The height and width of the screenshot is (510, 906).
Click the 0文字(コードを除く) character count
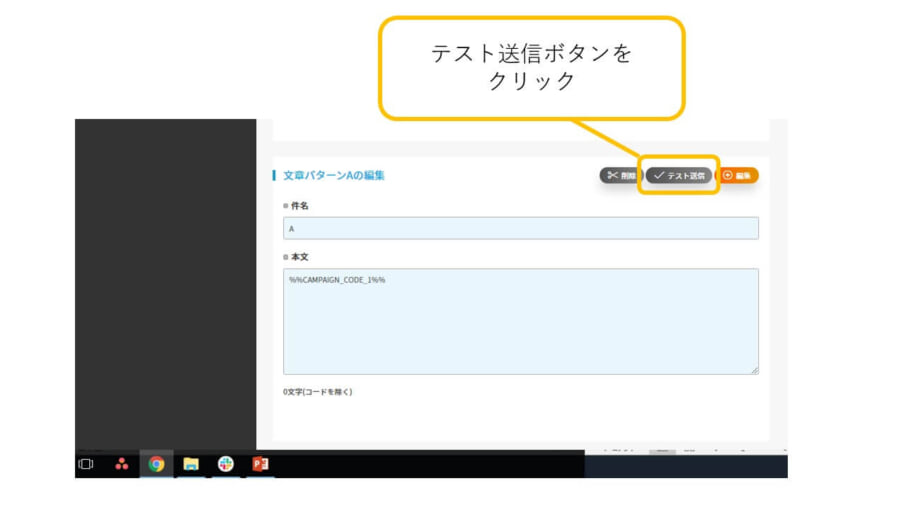pyautogui.click(x=318, y=392)
